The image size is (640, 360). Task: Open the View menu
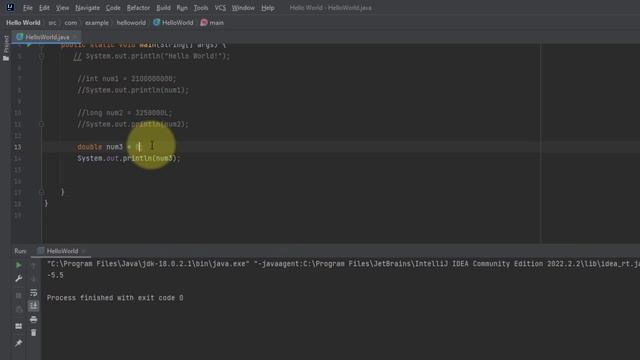[x=62, y=8]
